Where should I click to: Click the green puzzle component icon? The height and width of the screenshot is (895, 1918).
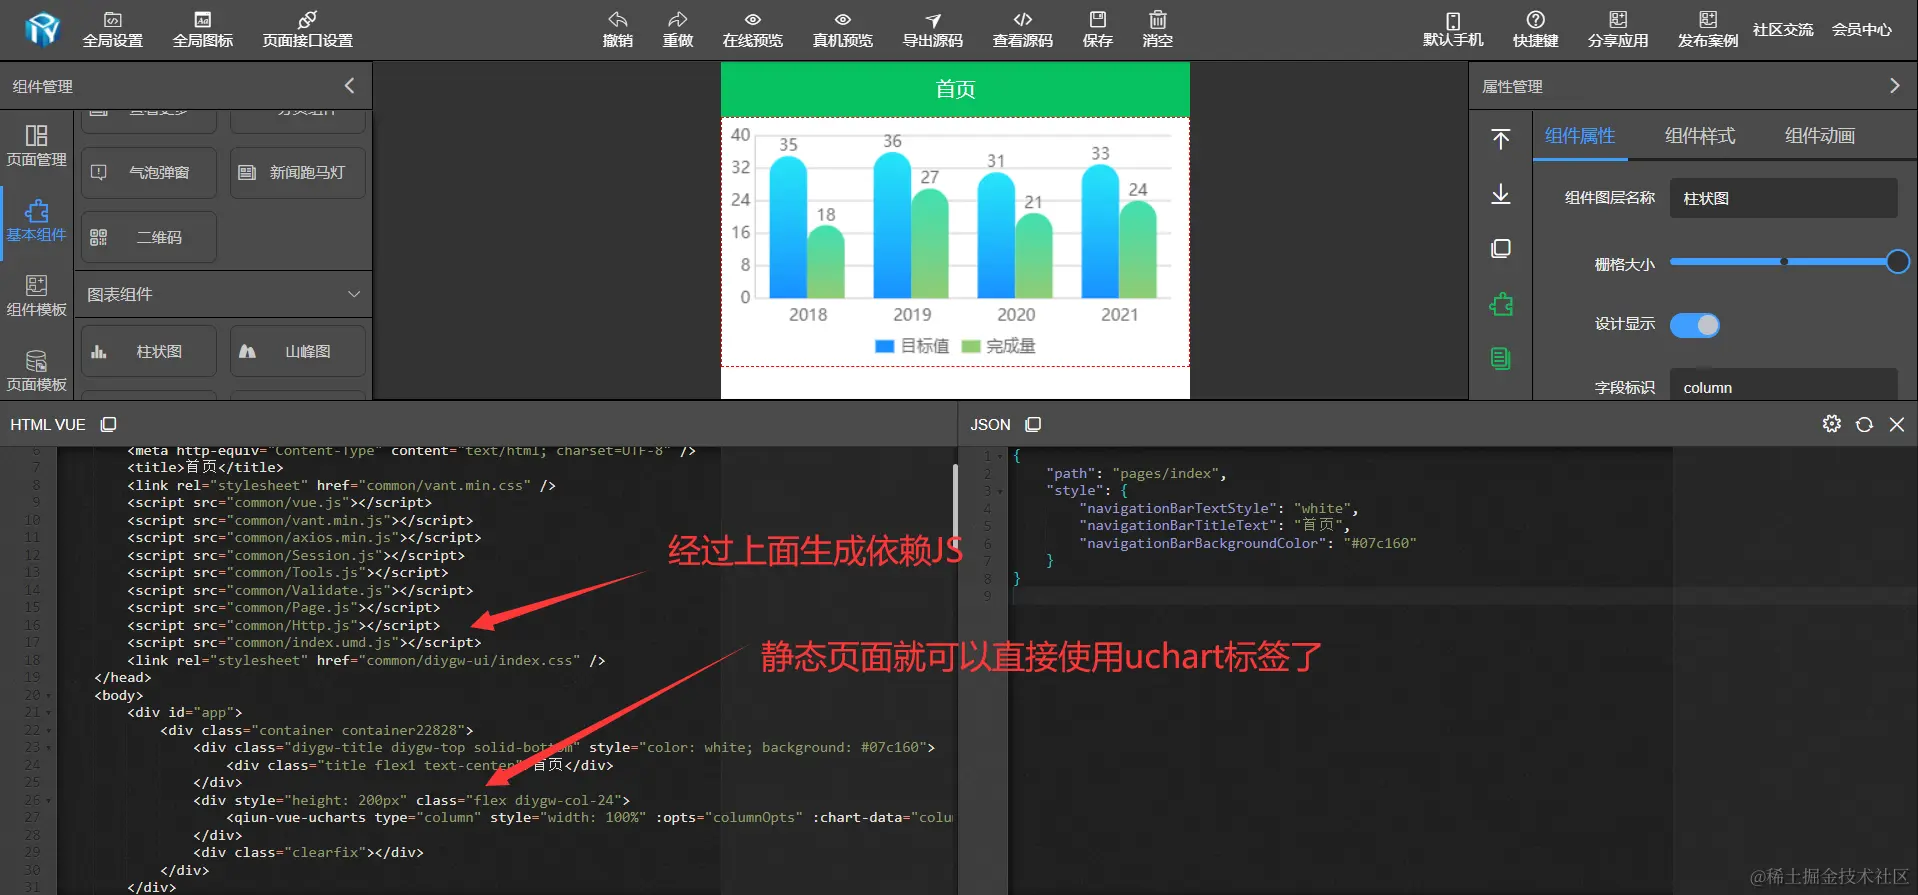(x=1500, y=304)
